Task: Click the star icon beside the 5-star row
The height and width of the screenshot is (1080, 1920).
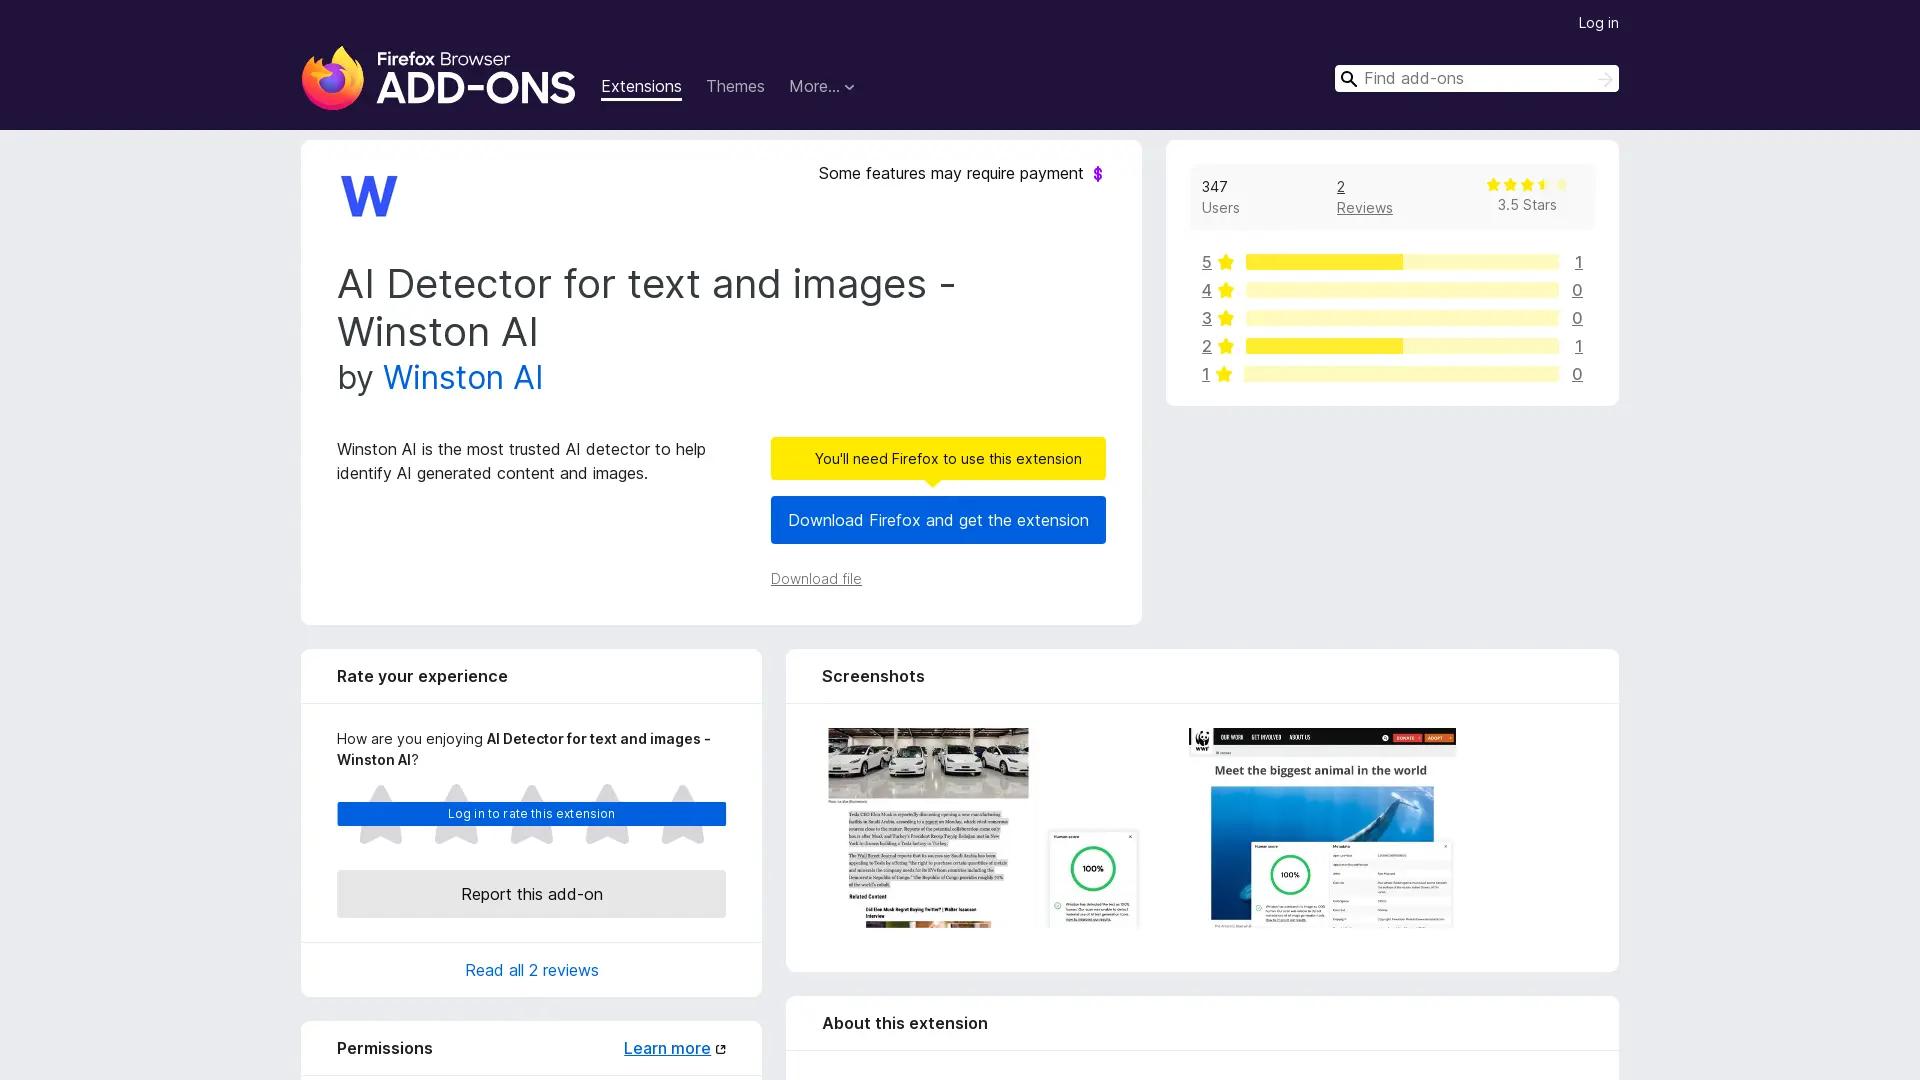Action: coord(1225,262)
